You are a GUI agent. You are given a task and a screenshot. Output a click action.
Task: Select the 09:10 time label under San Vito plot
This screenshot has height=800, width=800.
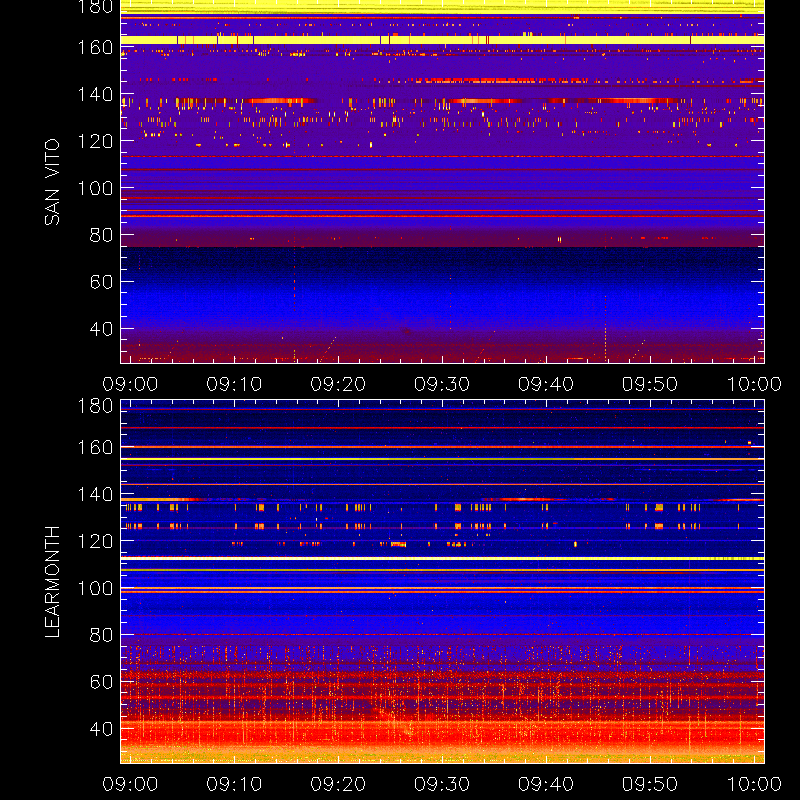tap(234, 384)
